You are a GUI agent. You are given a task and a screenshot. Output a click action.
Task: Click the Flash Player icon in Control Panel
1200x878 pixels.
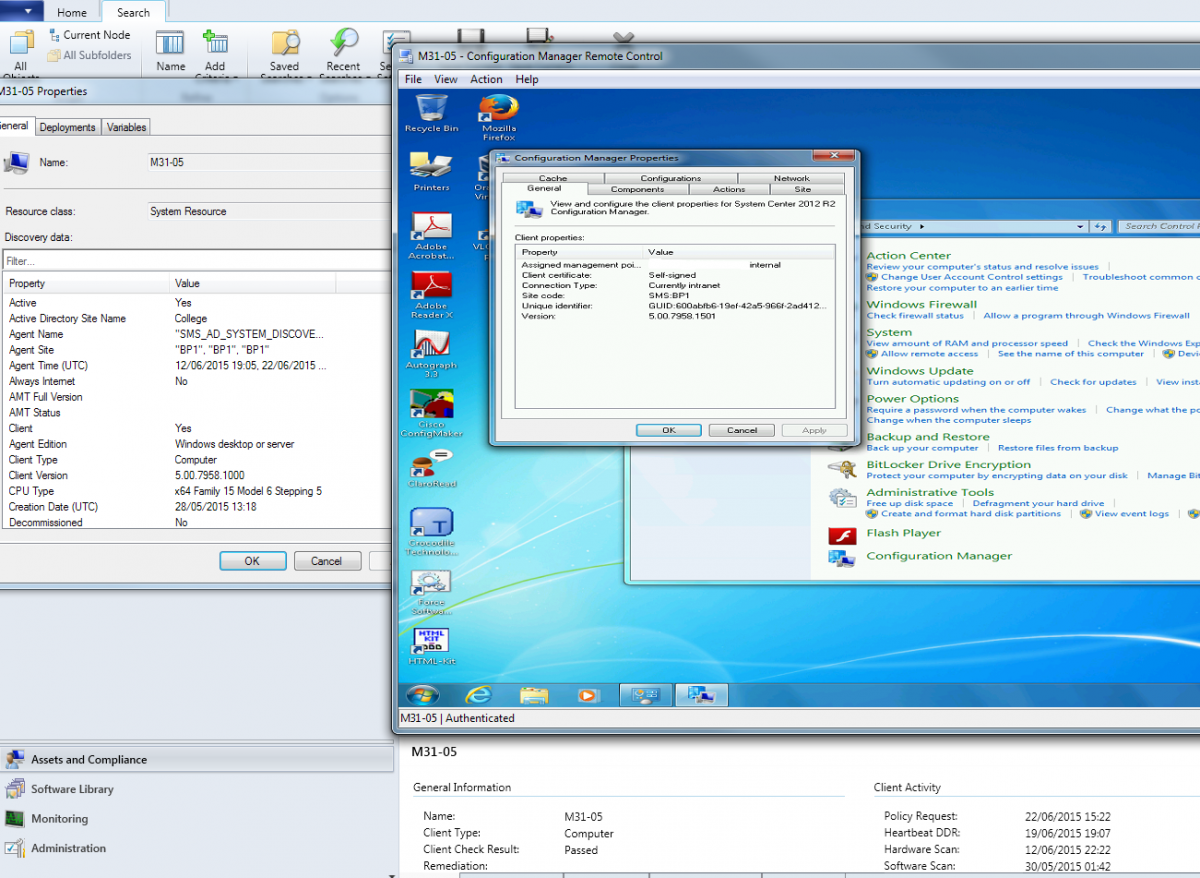click(x=842, y=534)
